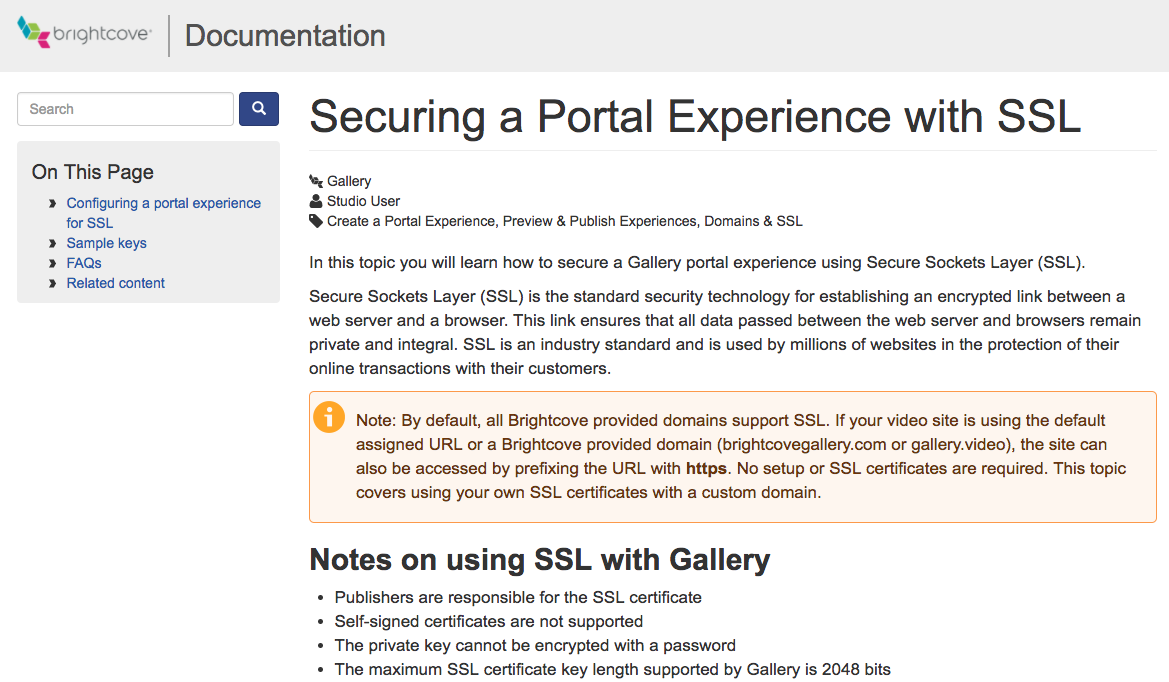Click the On This Page heading

click(x=92, y=172)
